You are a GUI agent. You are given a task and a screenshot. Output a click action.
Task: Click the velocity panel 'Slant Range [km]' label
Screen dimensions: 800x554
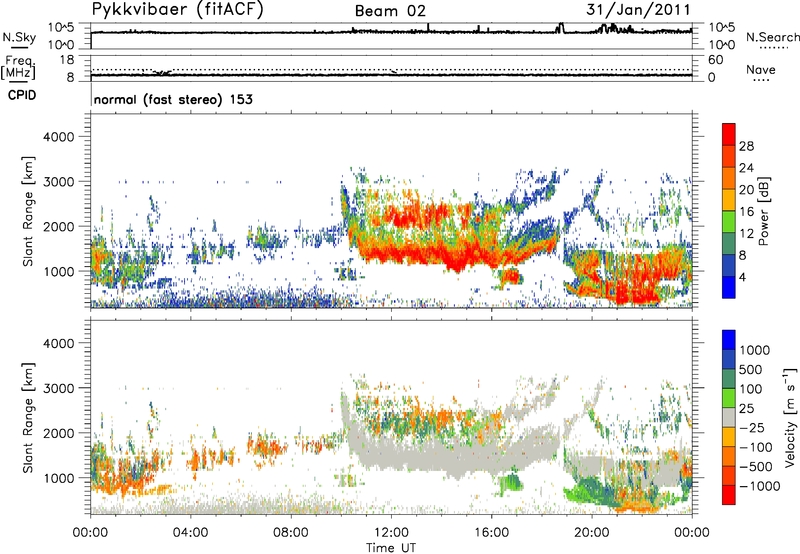pyautogui.click(x=29, y=418)
